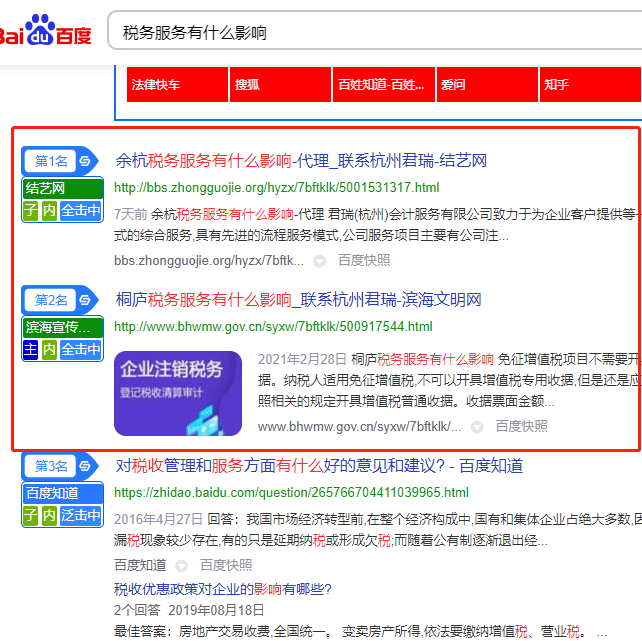Click 主 tag under 滨海宣传

30,350
